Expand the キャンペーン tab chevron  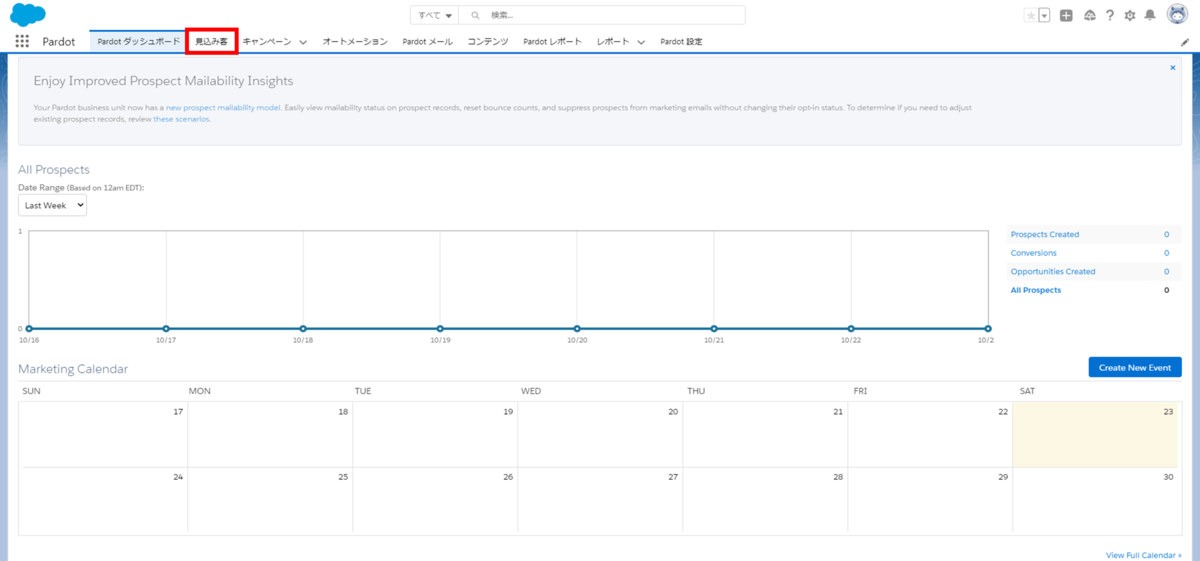pos(303,42)
